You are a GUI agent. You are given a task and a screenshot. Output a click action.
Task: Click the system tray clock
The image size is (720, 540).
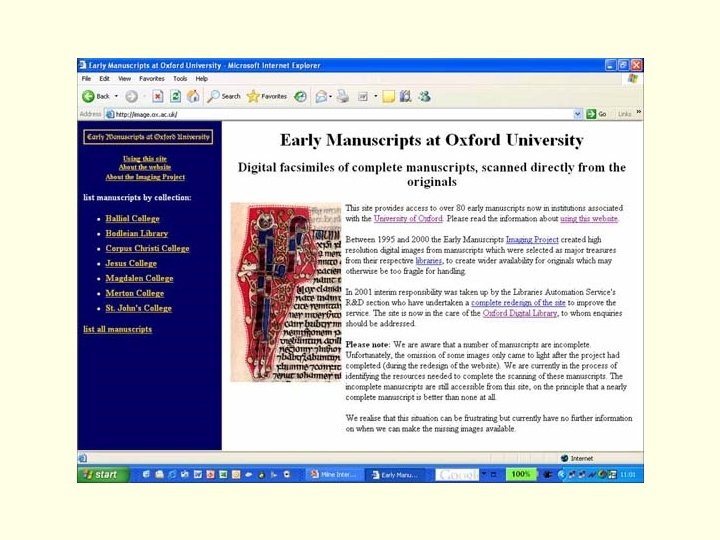pyautogui.click(x=628, y=475)
